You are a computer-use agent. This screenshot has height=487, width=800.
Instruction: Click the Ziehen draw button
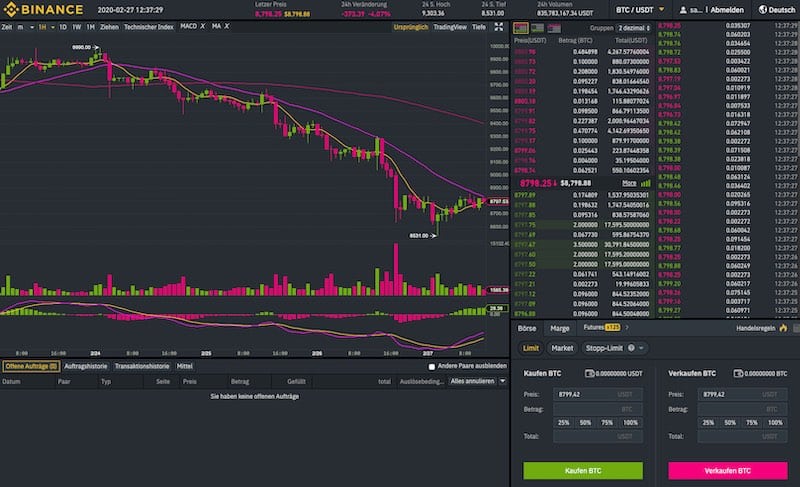(x=109, y=27)
